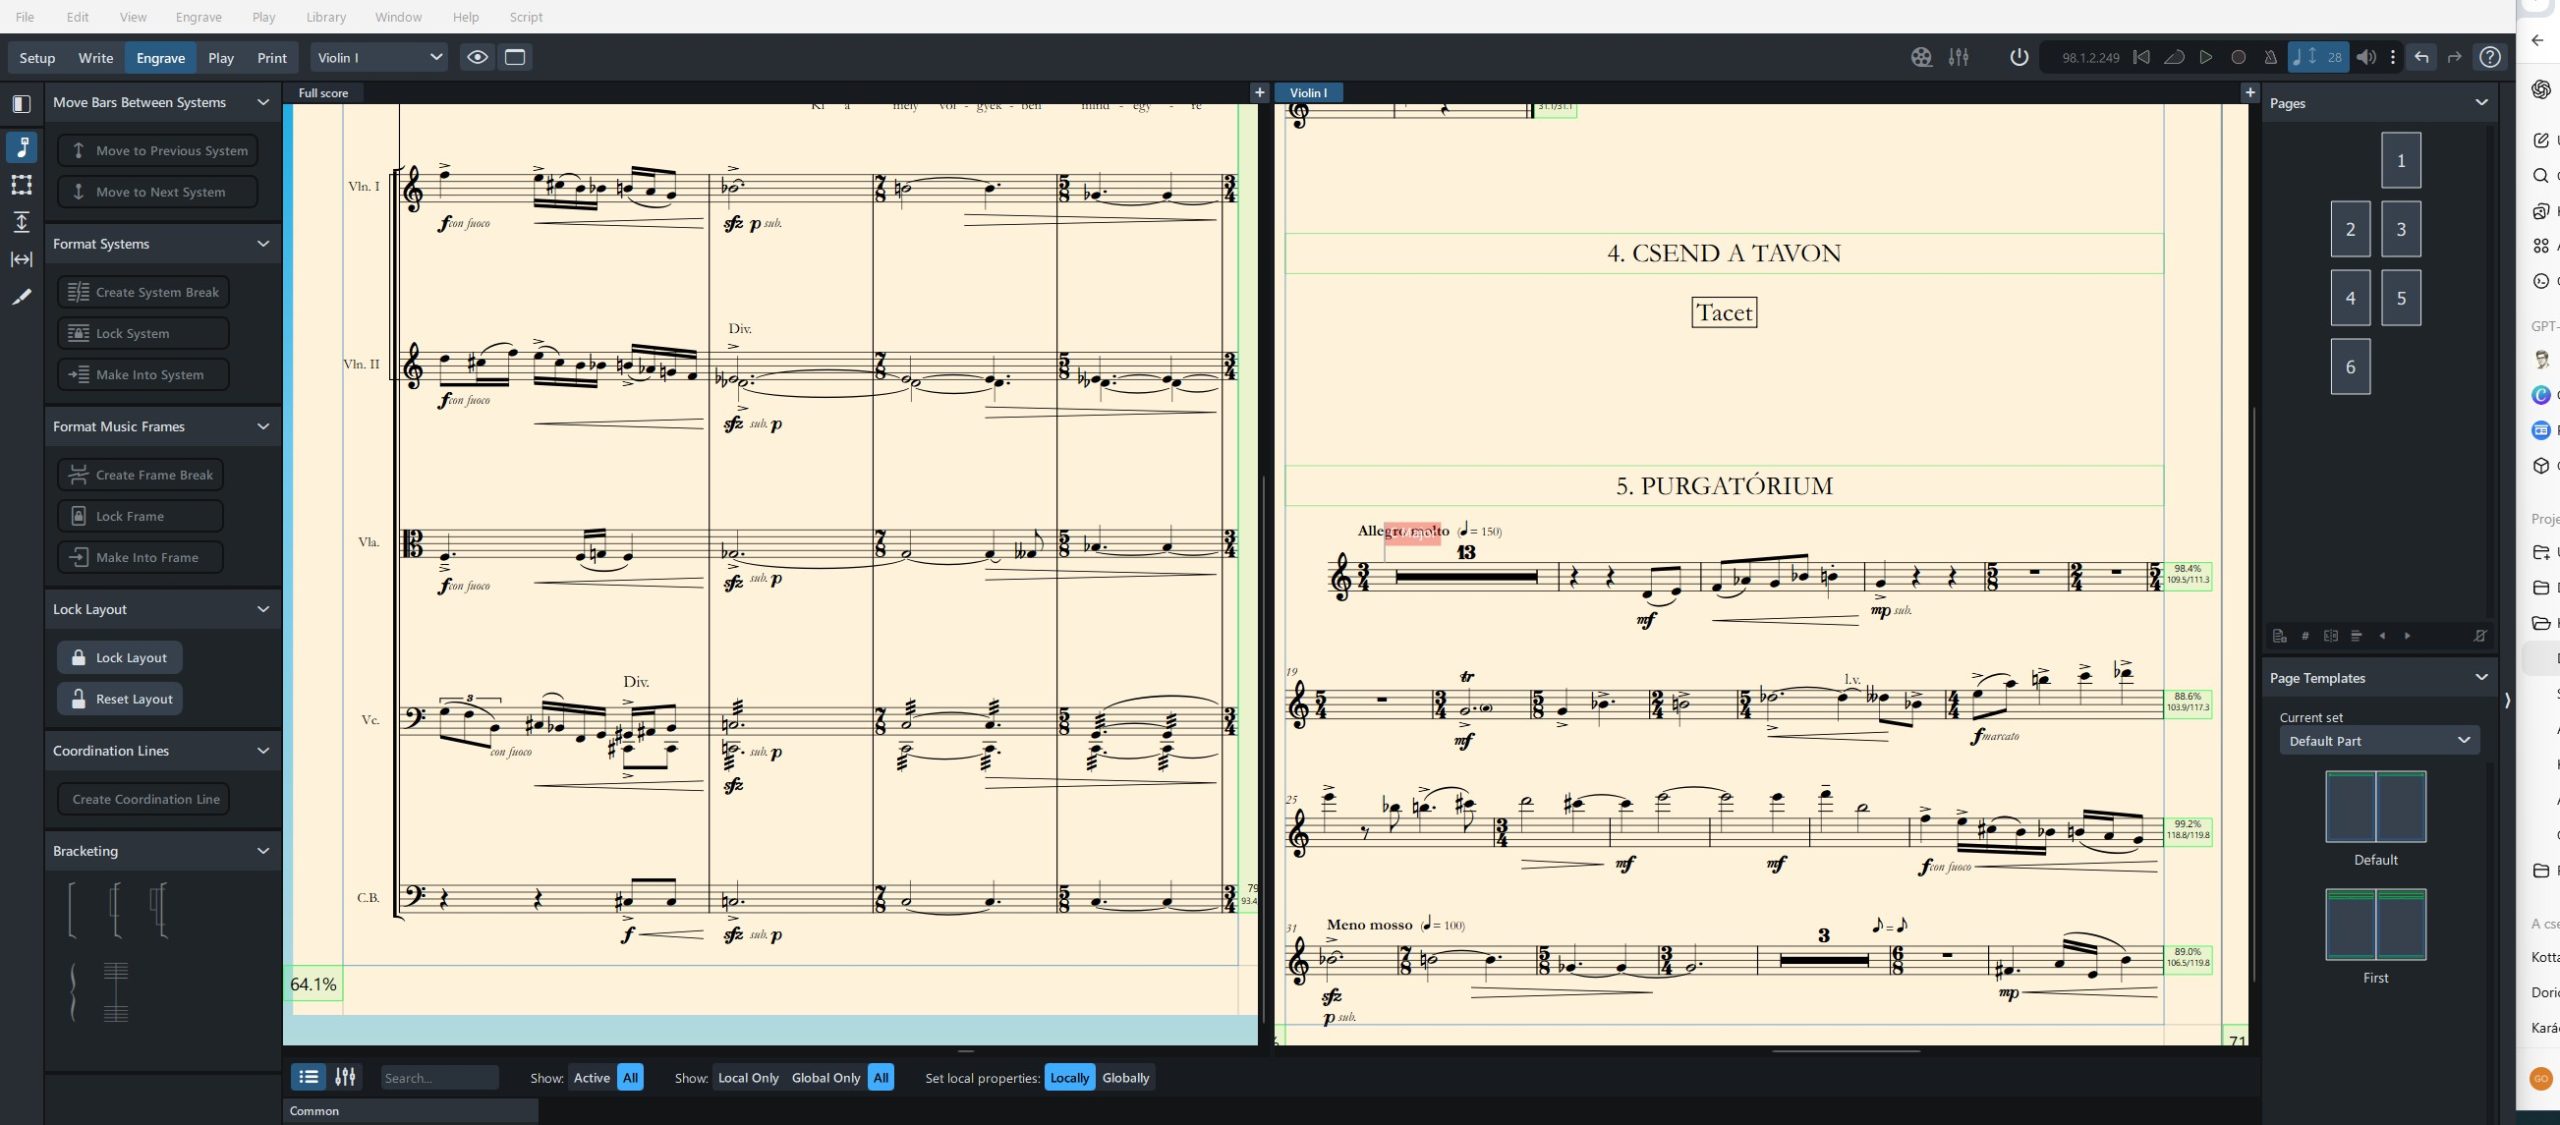Choose the Staff Spacing tool
Image resolution: width=2560 pixels, height=1125 pixels.
(x=21, y=222)
